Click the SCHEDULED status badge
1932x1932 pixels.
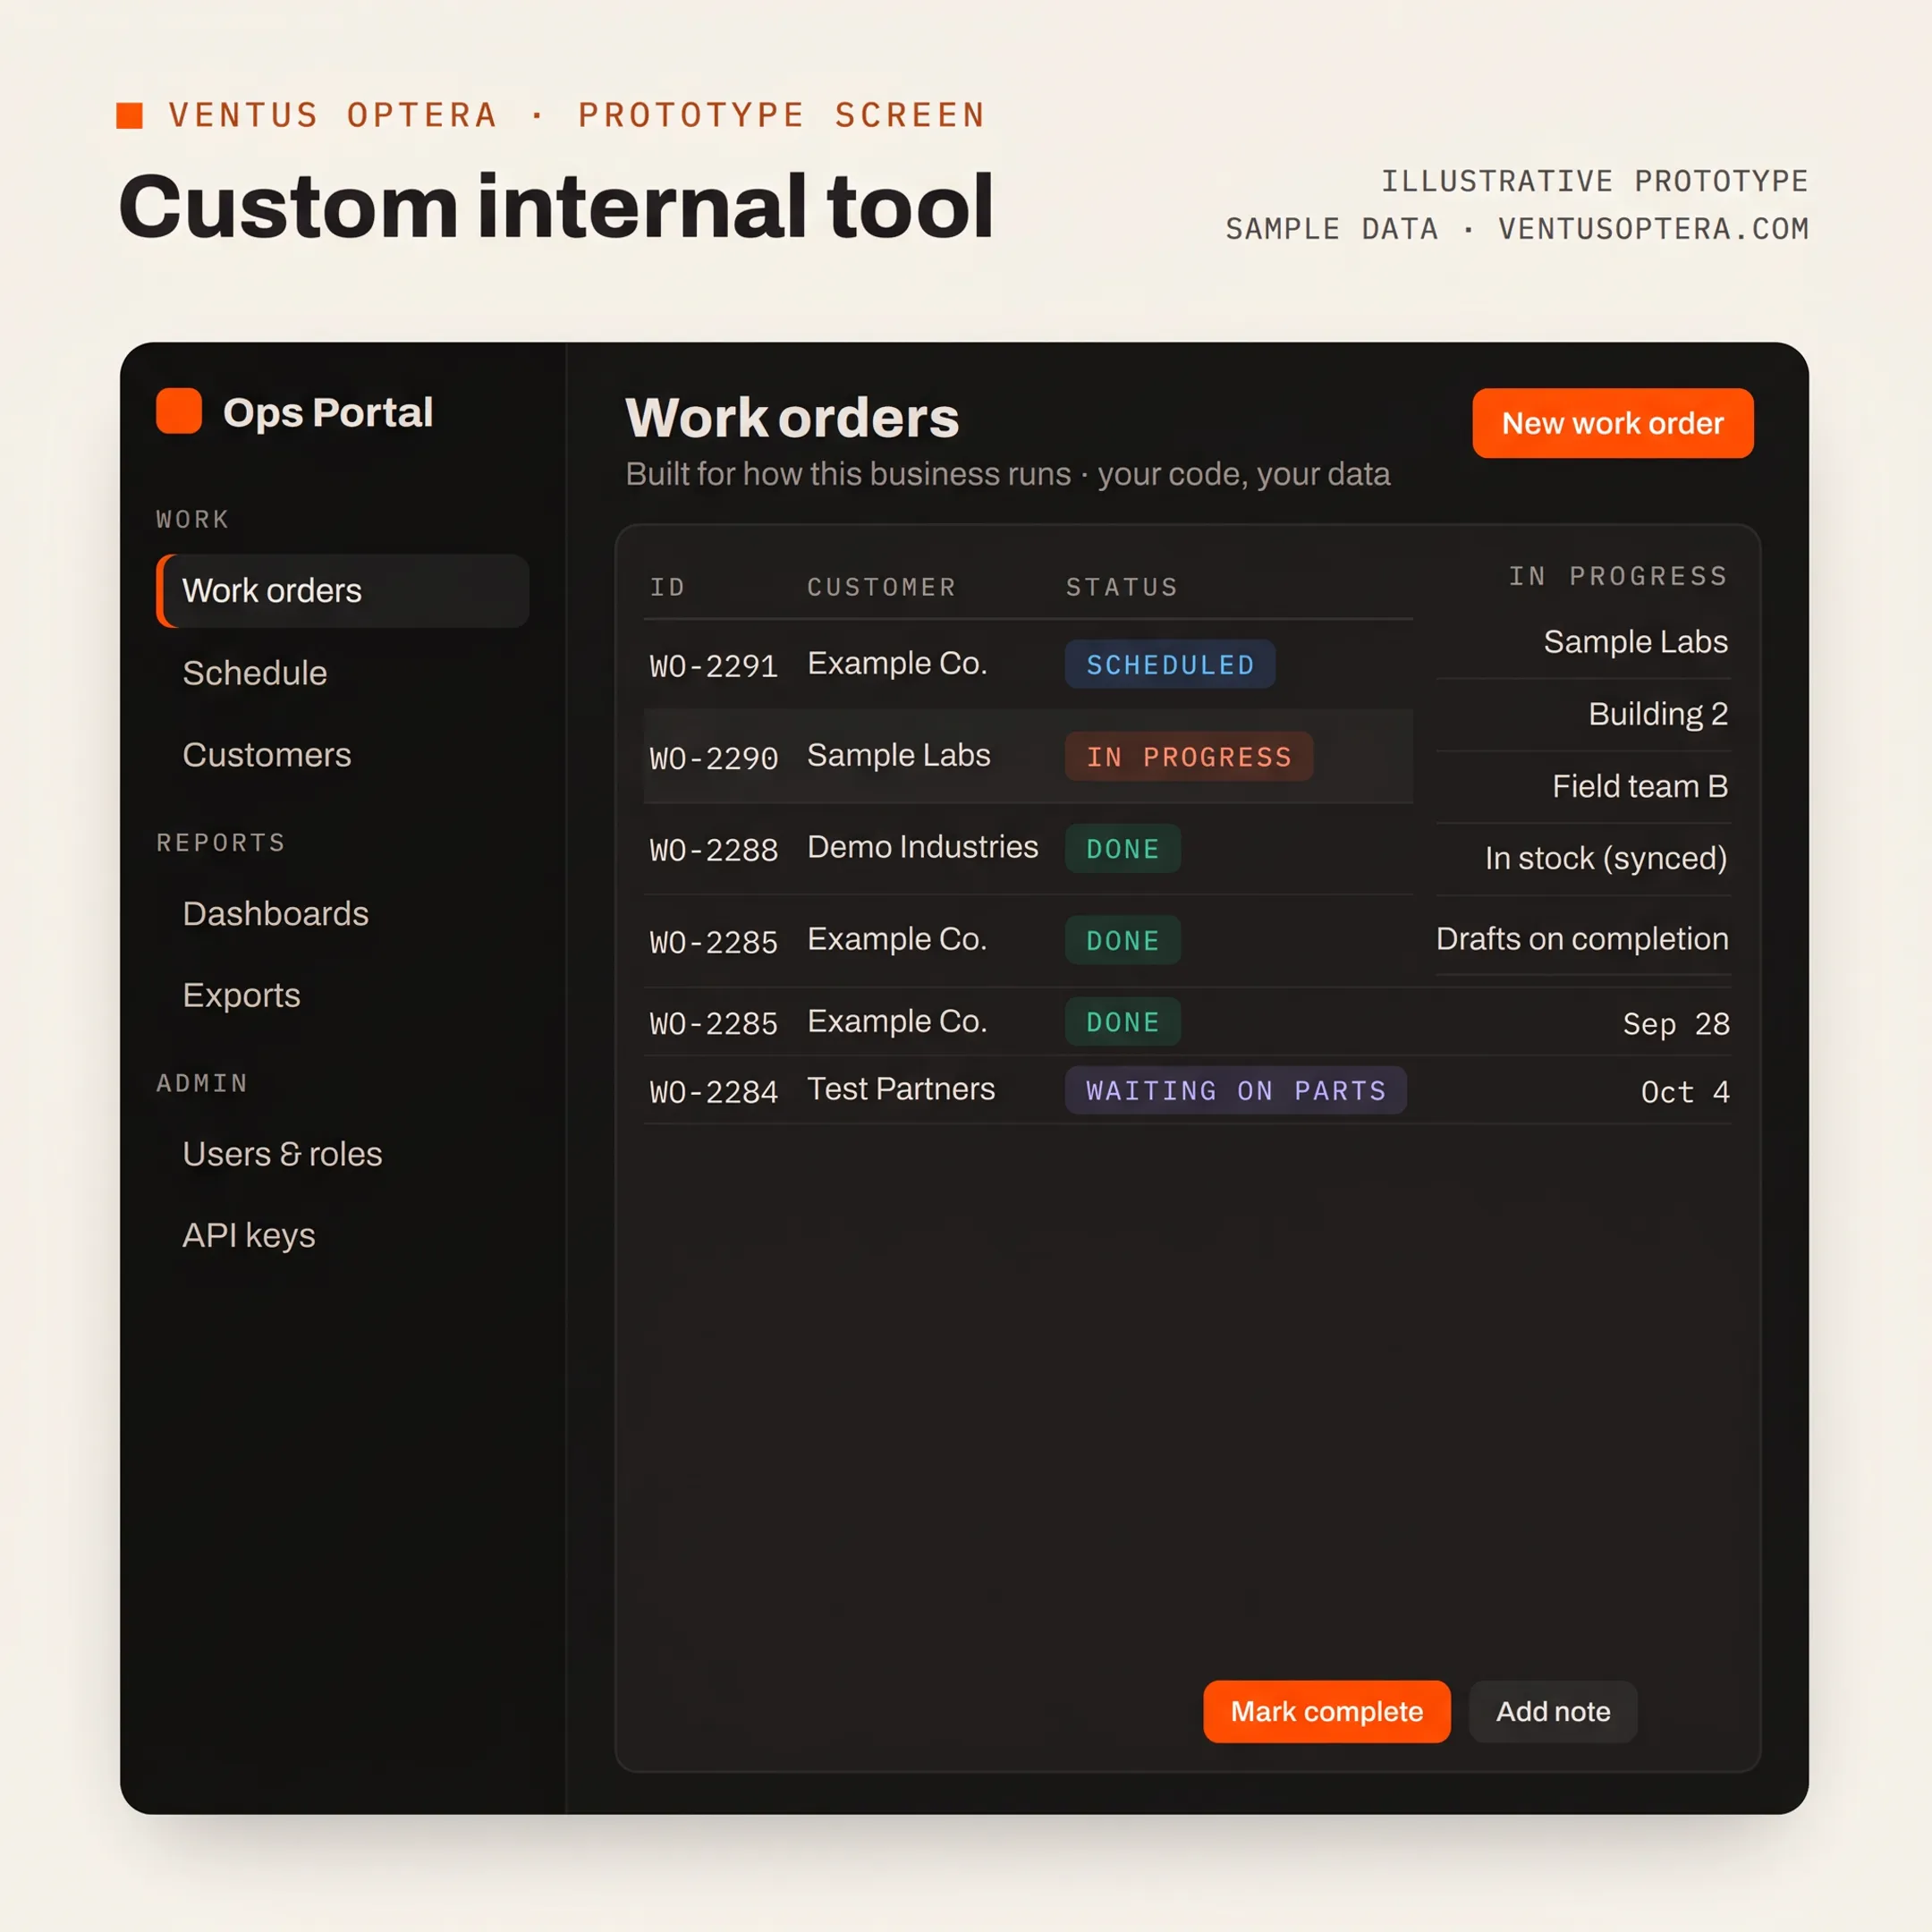coord(1170,664)
